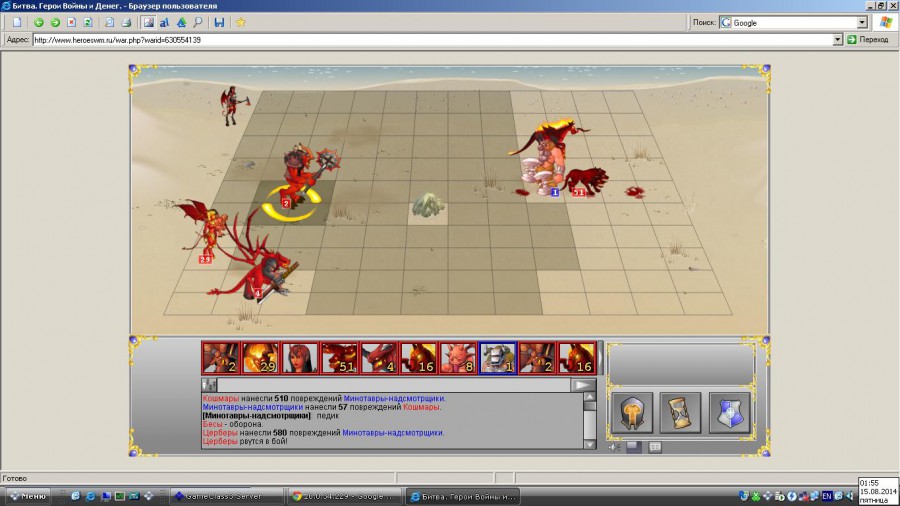Click the demon hero holding an axe
This screenshot has width=900, height=506.
232,106
